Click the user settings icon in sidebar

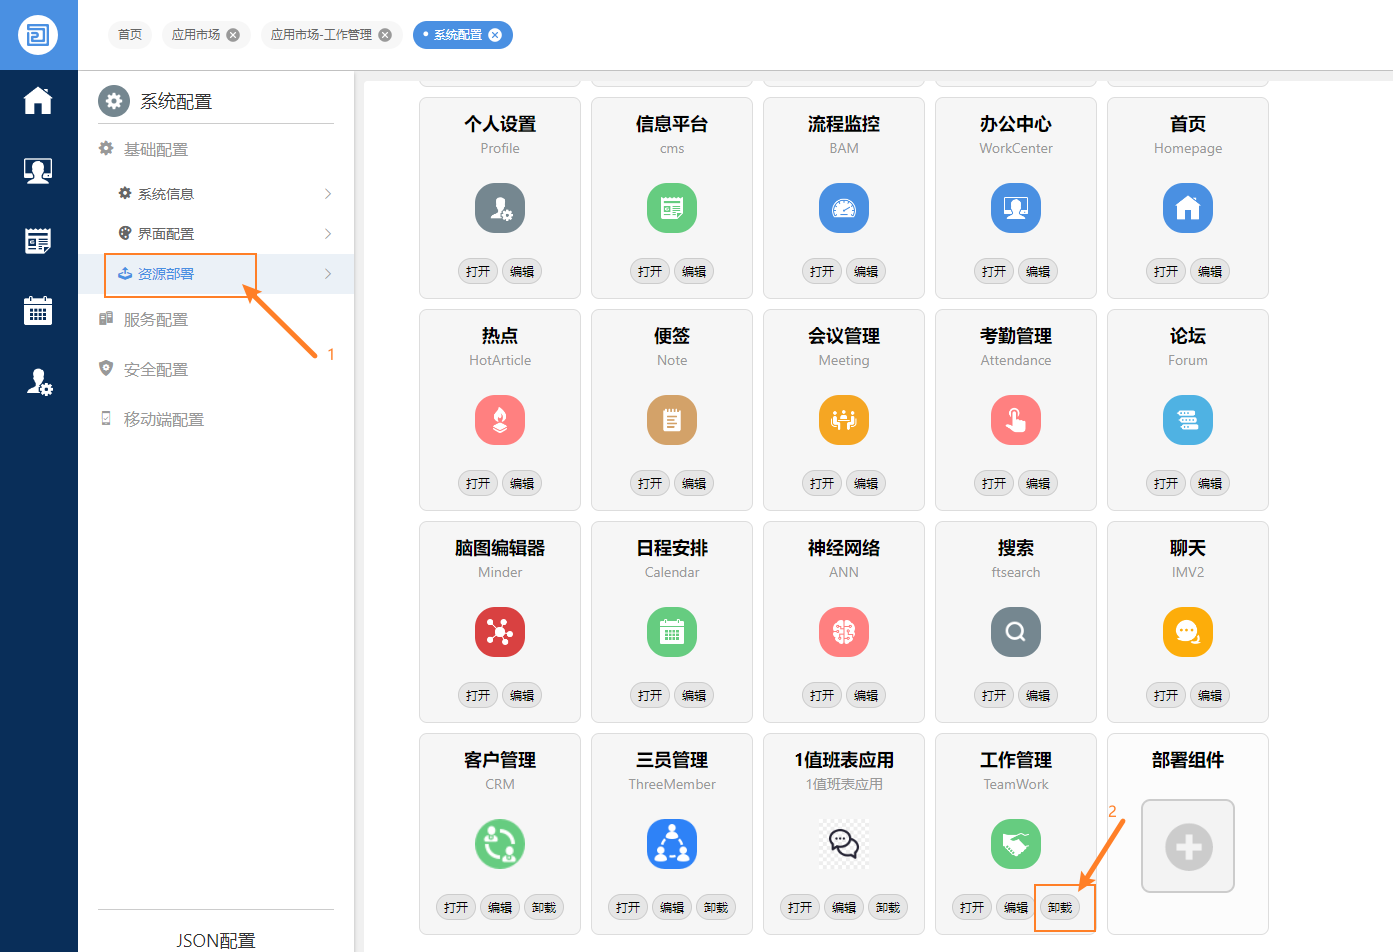point(38,382)
